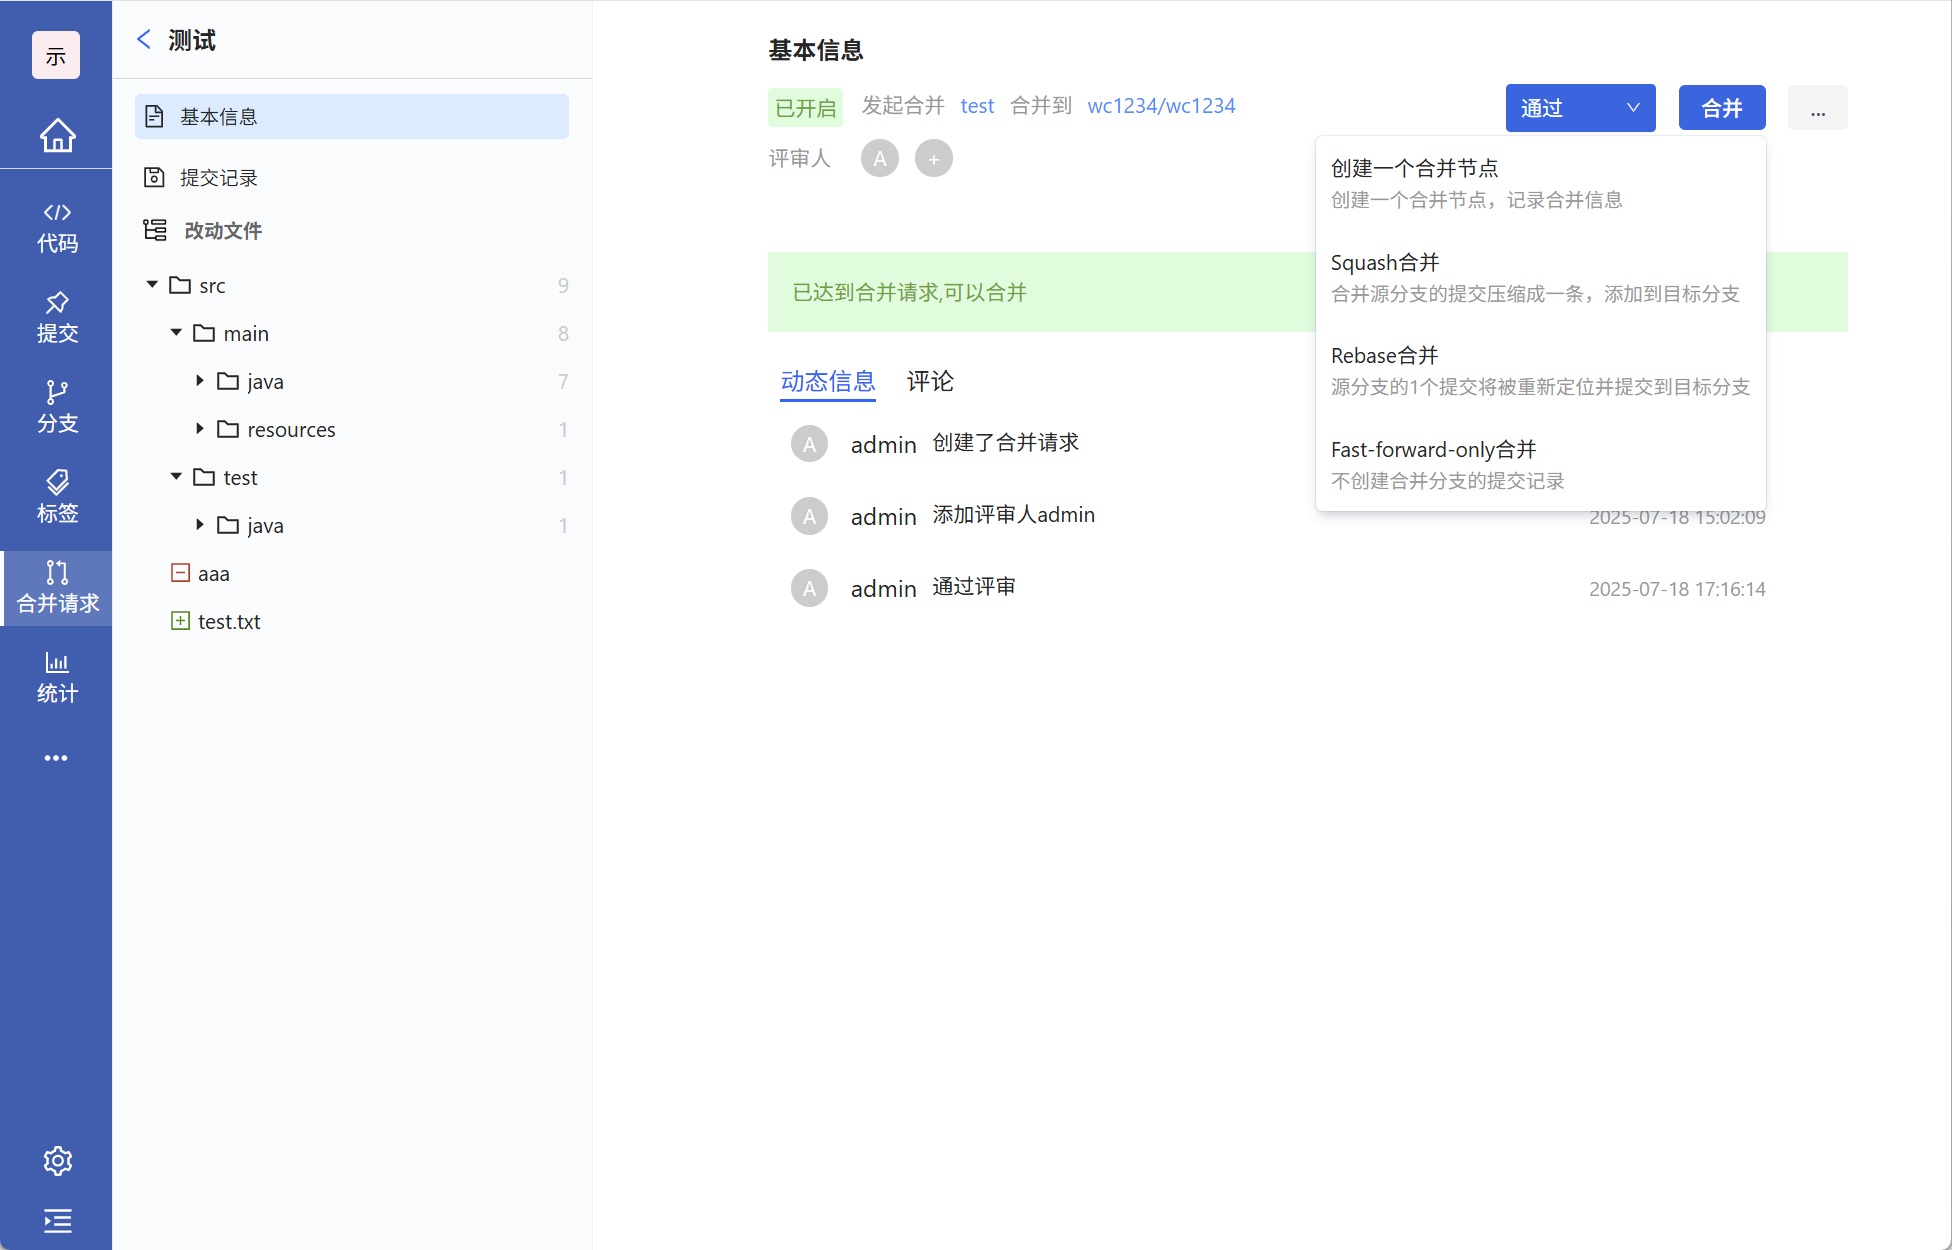
Task: Click the back arrow beside 测试
Action: (144, 40)
